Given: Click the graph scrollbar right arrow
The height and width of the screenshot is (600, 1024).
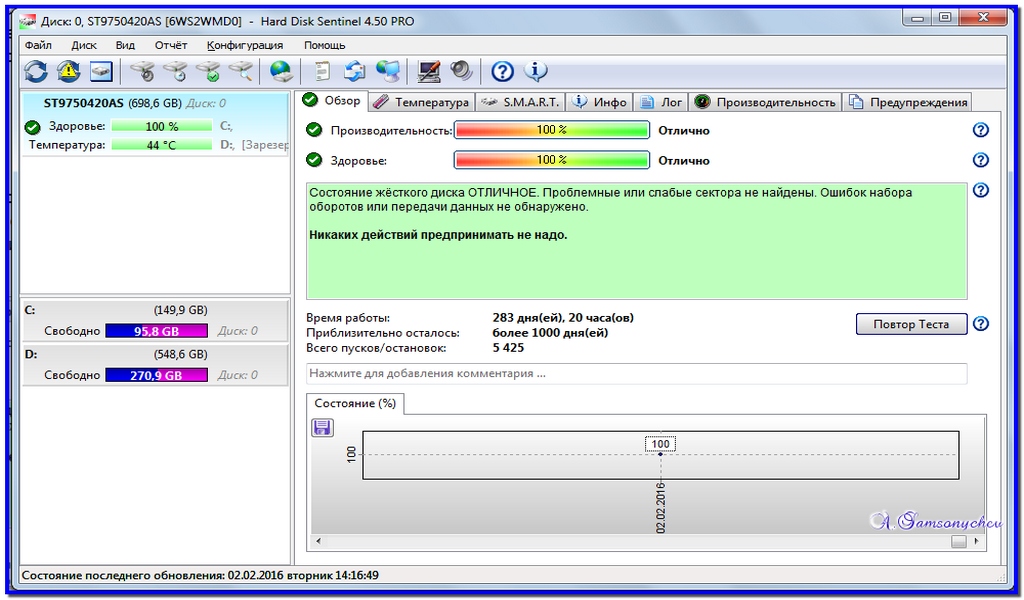Looking at the screenshot, I should [976, 541].
